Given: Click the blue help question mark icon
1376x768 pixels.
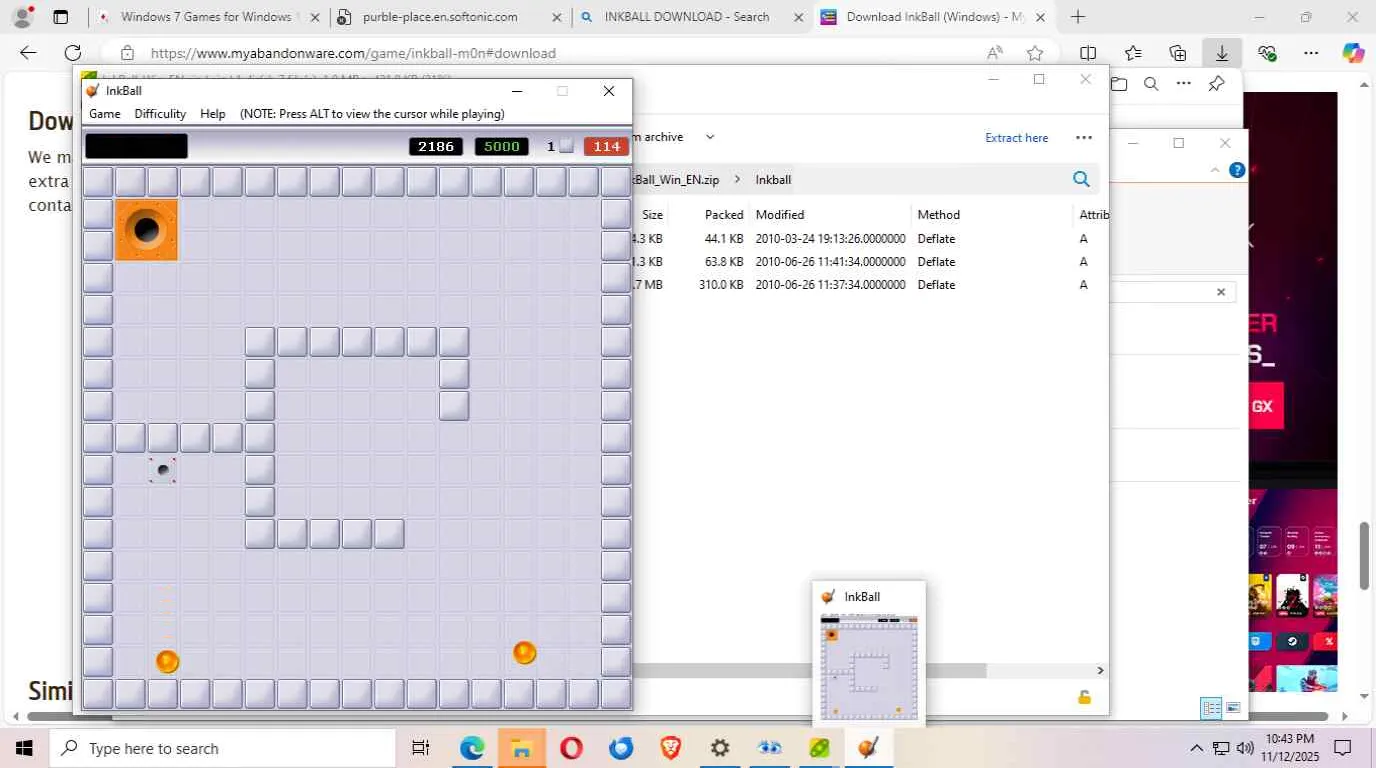Looking at the screenshot, I should click(x=1237, y=170).
